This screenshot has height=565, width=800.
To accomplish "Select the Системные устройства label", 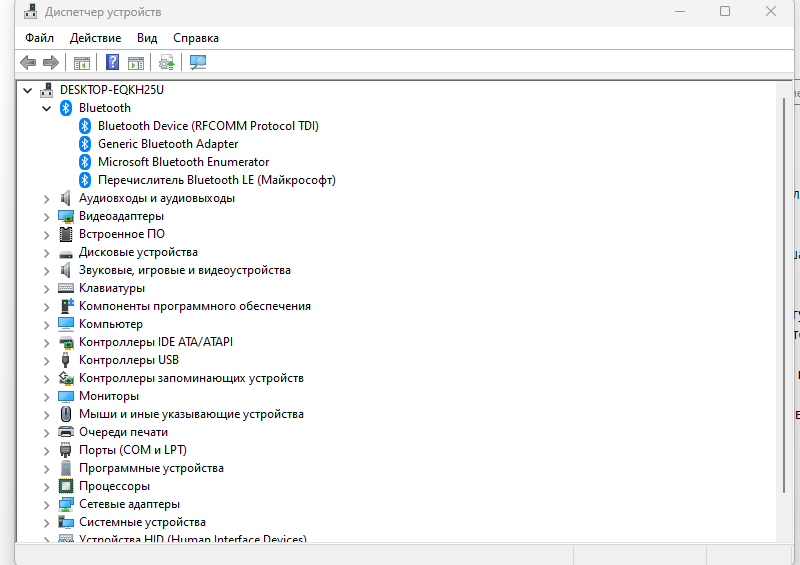I will [x=142, y=522].
